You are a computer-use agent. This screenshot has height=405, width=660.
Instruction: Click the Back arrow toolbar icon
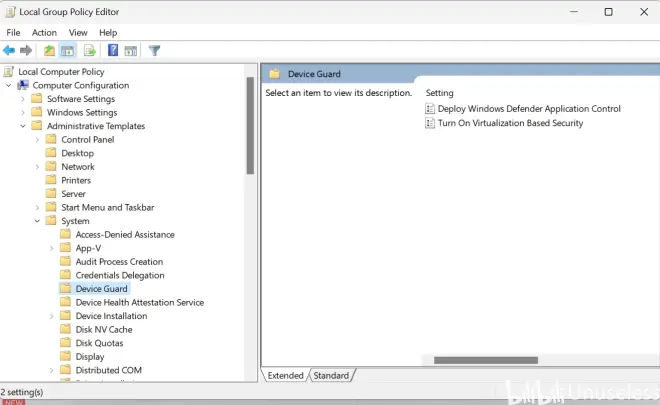pos(9,51)
